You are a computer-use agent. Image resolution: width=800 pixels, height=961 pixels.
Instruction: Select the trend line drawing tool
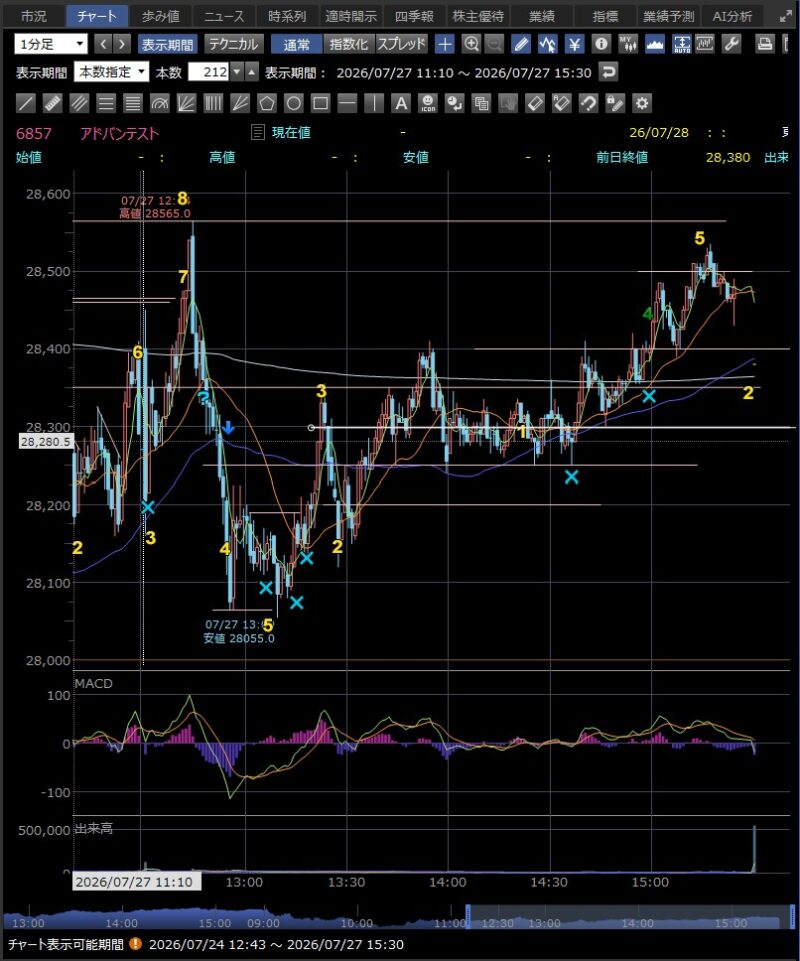(26, 103)
